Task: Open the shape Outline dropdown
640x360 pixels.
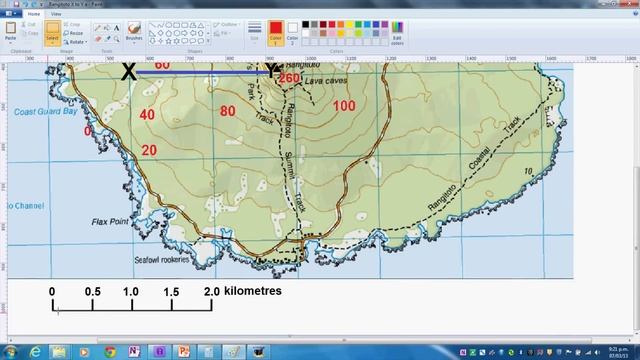Action: coord(227,25)
